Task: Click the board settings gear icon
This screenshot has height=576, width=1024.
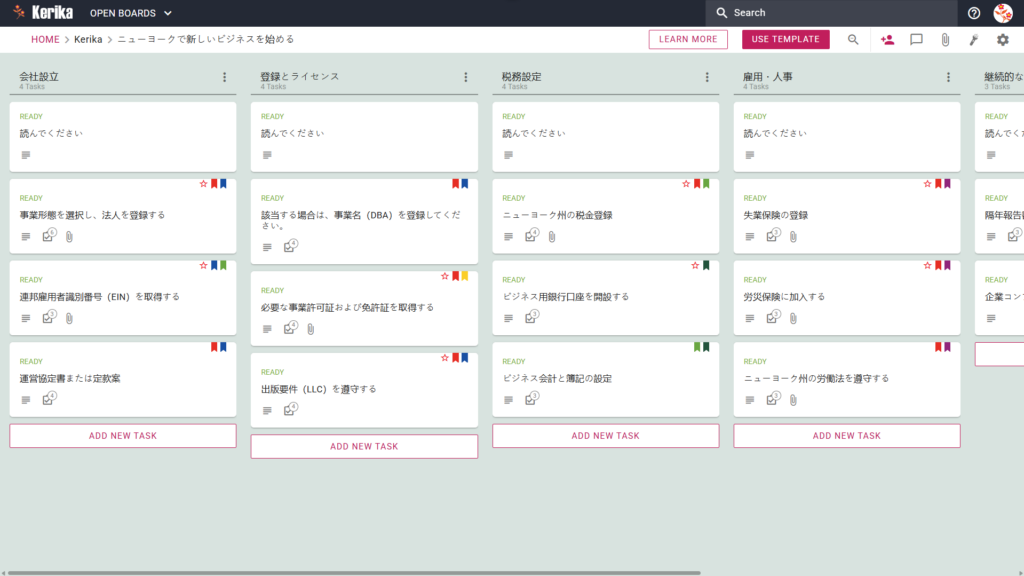Action: click(1002, 39)
